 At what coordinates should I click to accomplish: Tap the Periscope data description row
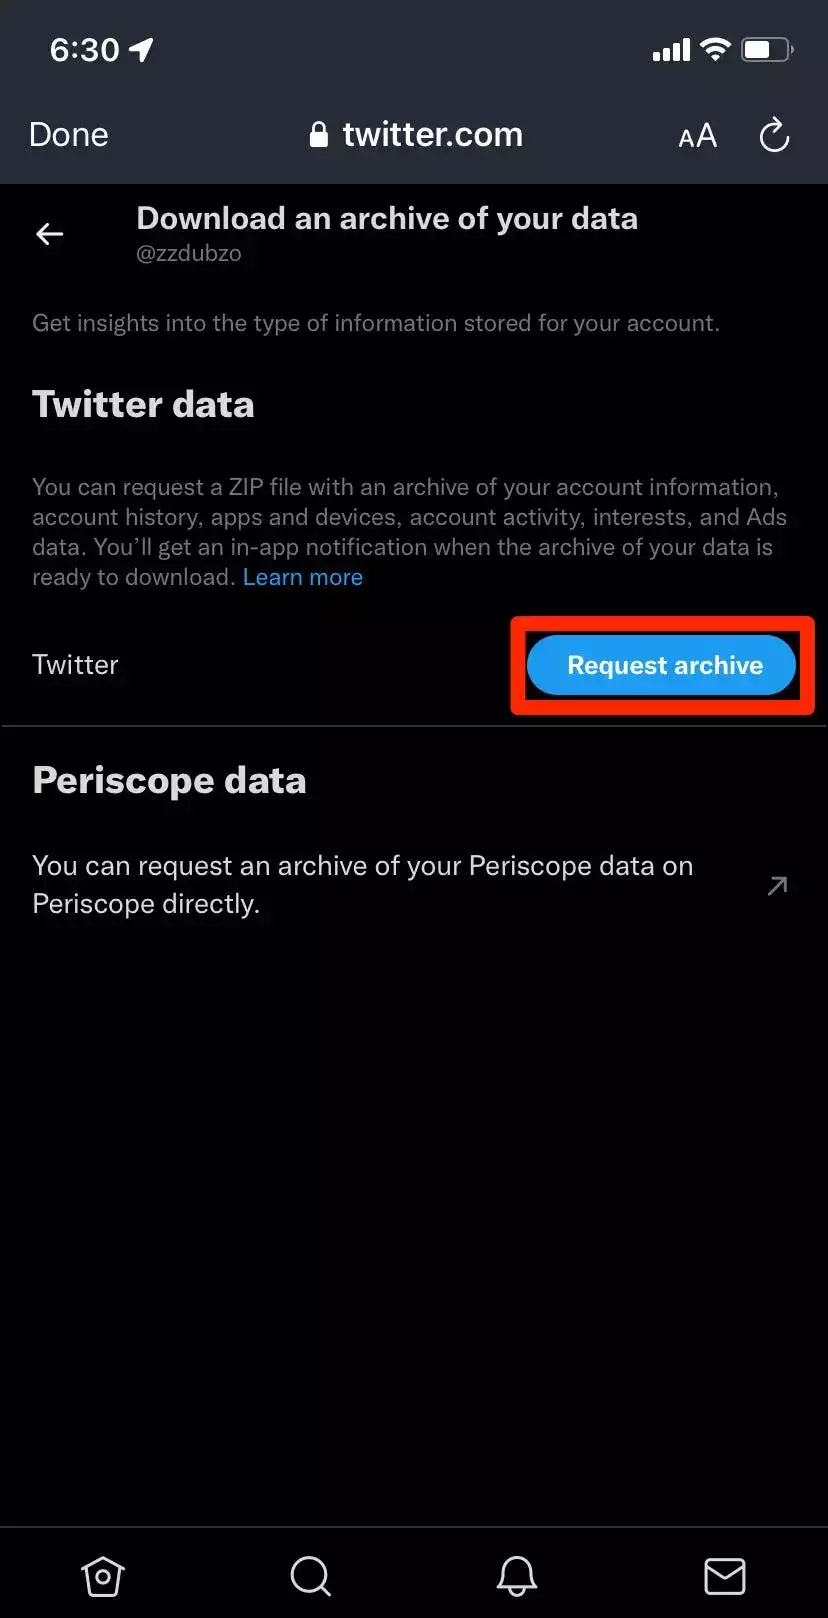coord(362,884)
